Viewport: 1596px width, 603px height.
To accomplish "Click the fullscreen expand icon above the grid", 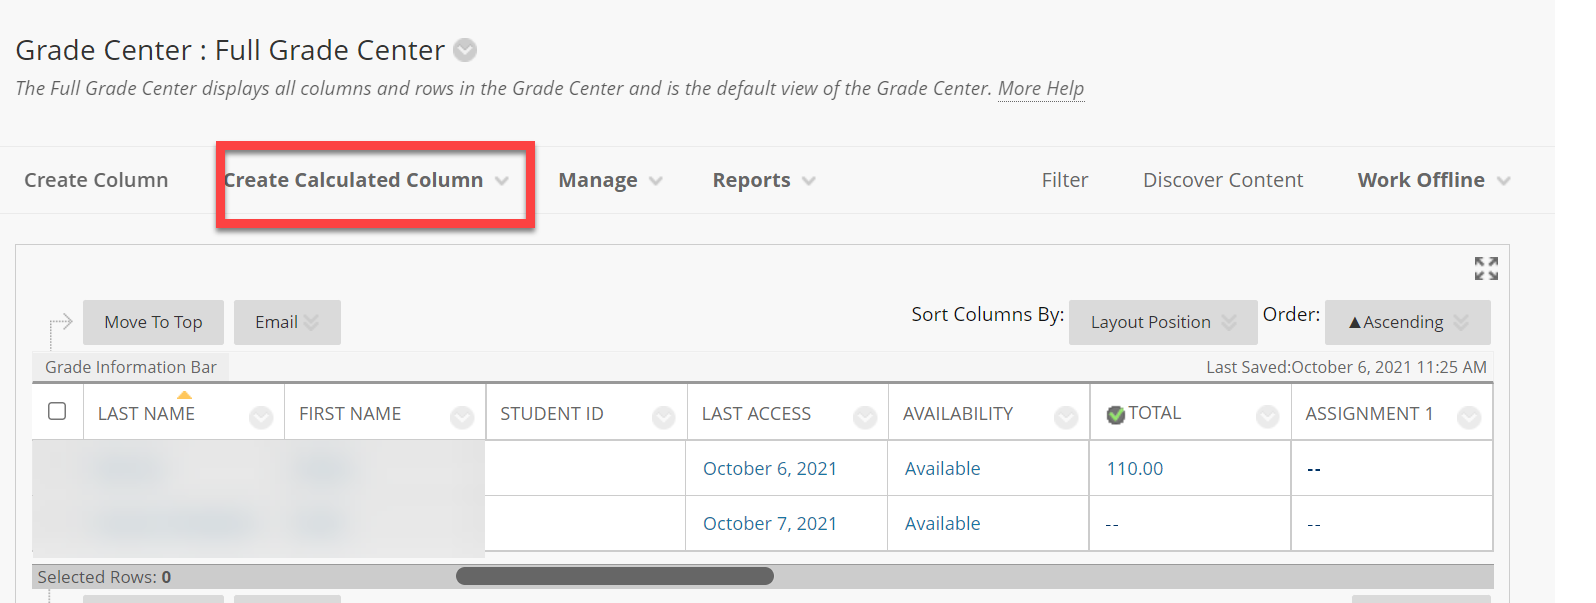I will coord(1486,268).
